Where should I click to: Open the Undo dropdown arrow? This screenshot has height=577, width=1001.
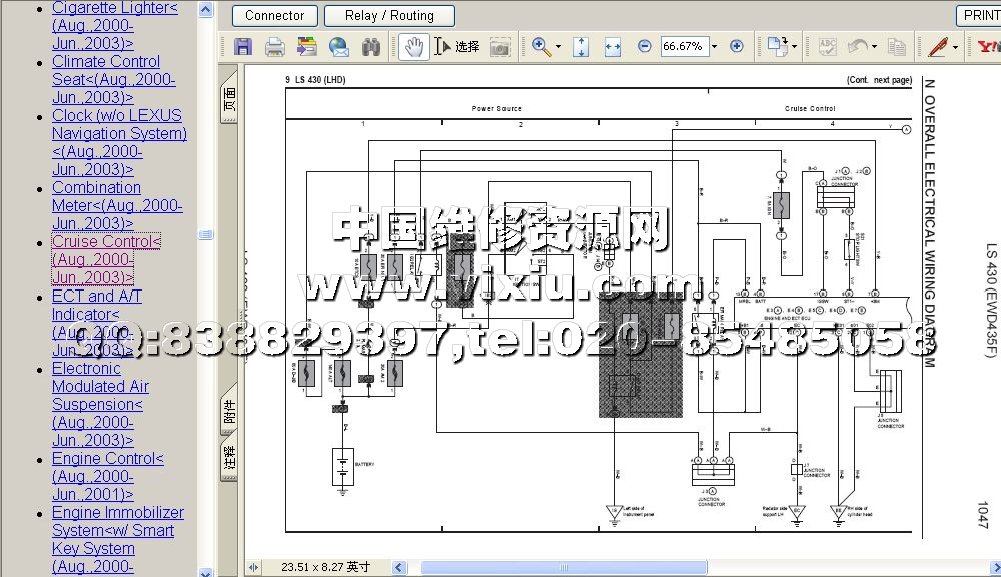coord(874,47)
